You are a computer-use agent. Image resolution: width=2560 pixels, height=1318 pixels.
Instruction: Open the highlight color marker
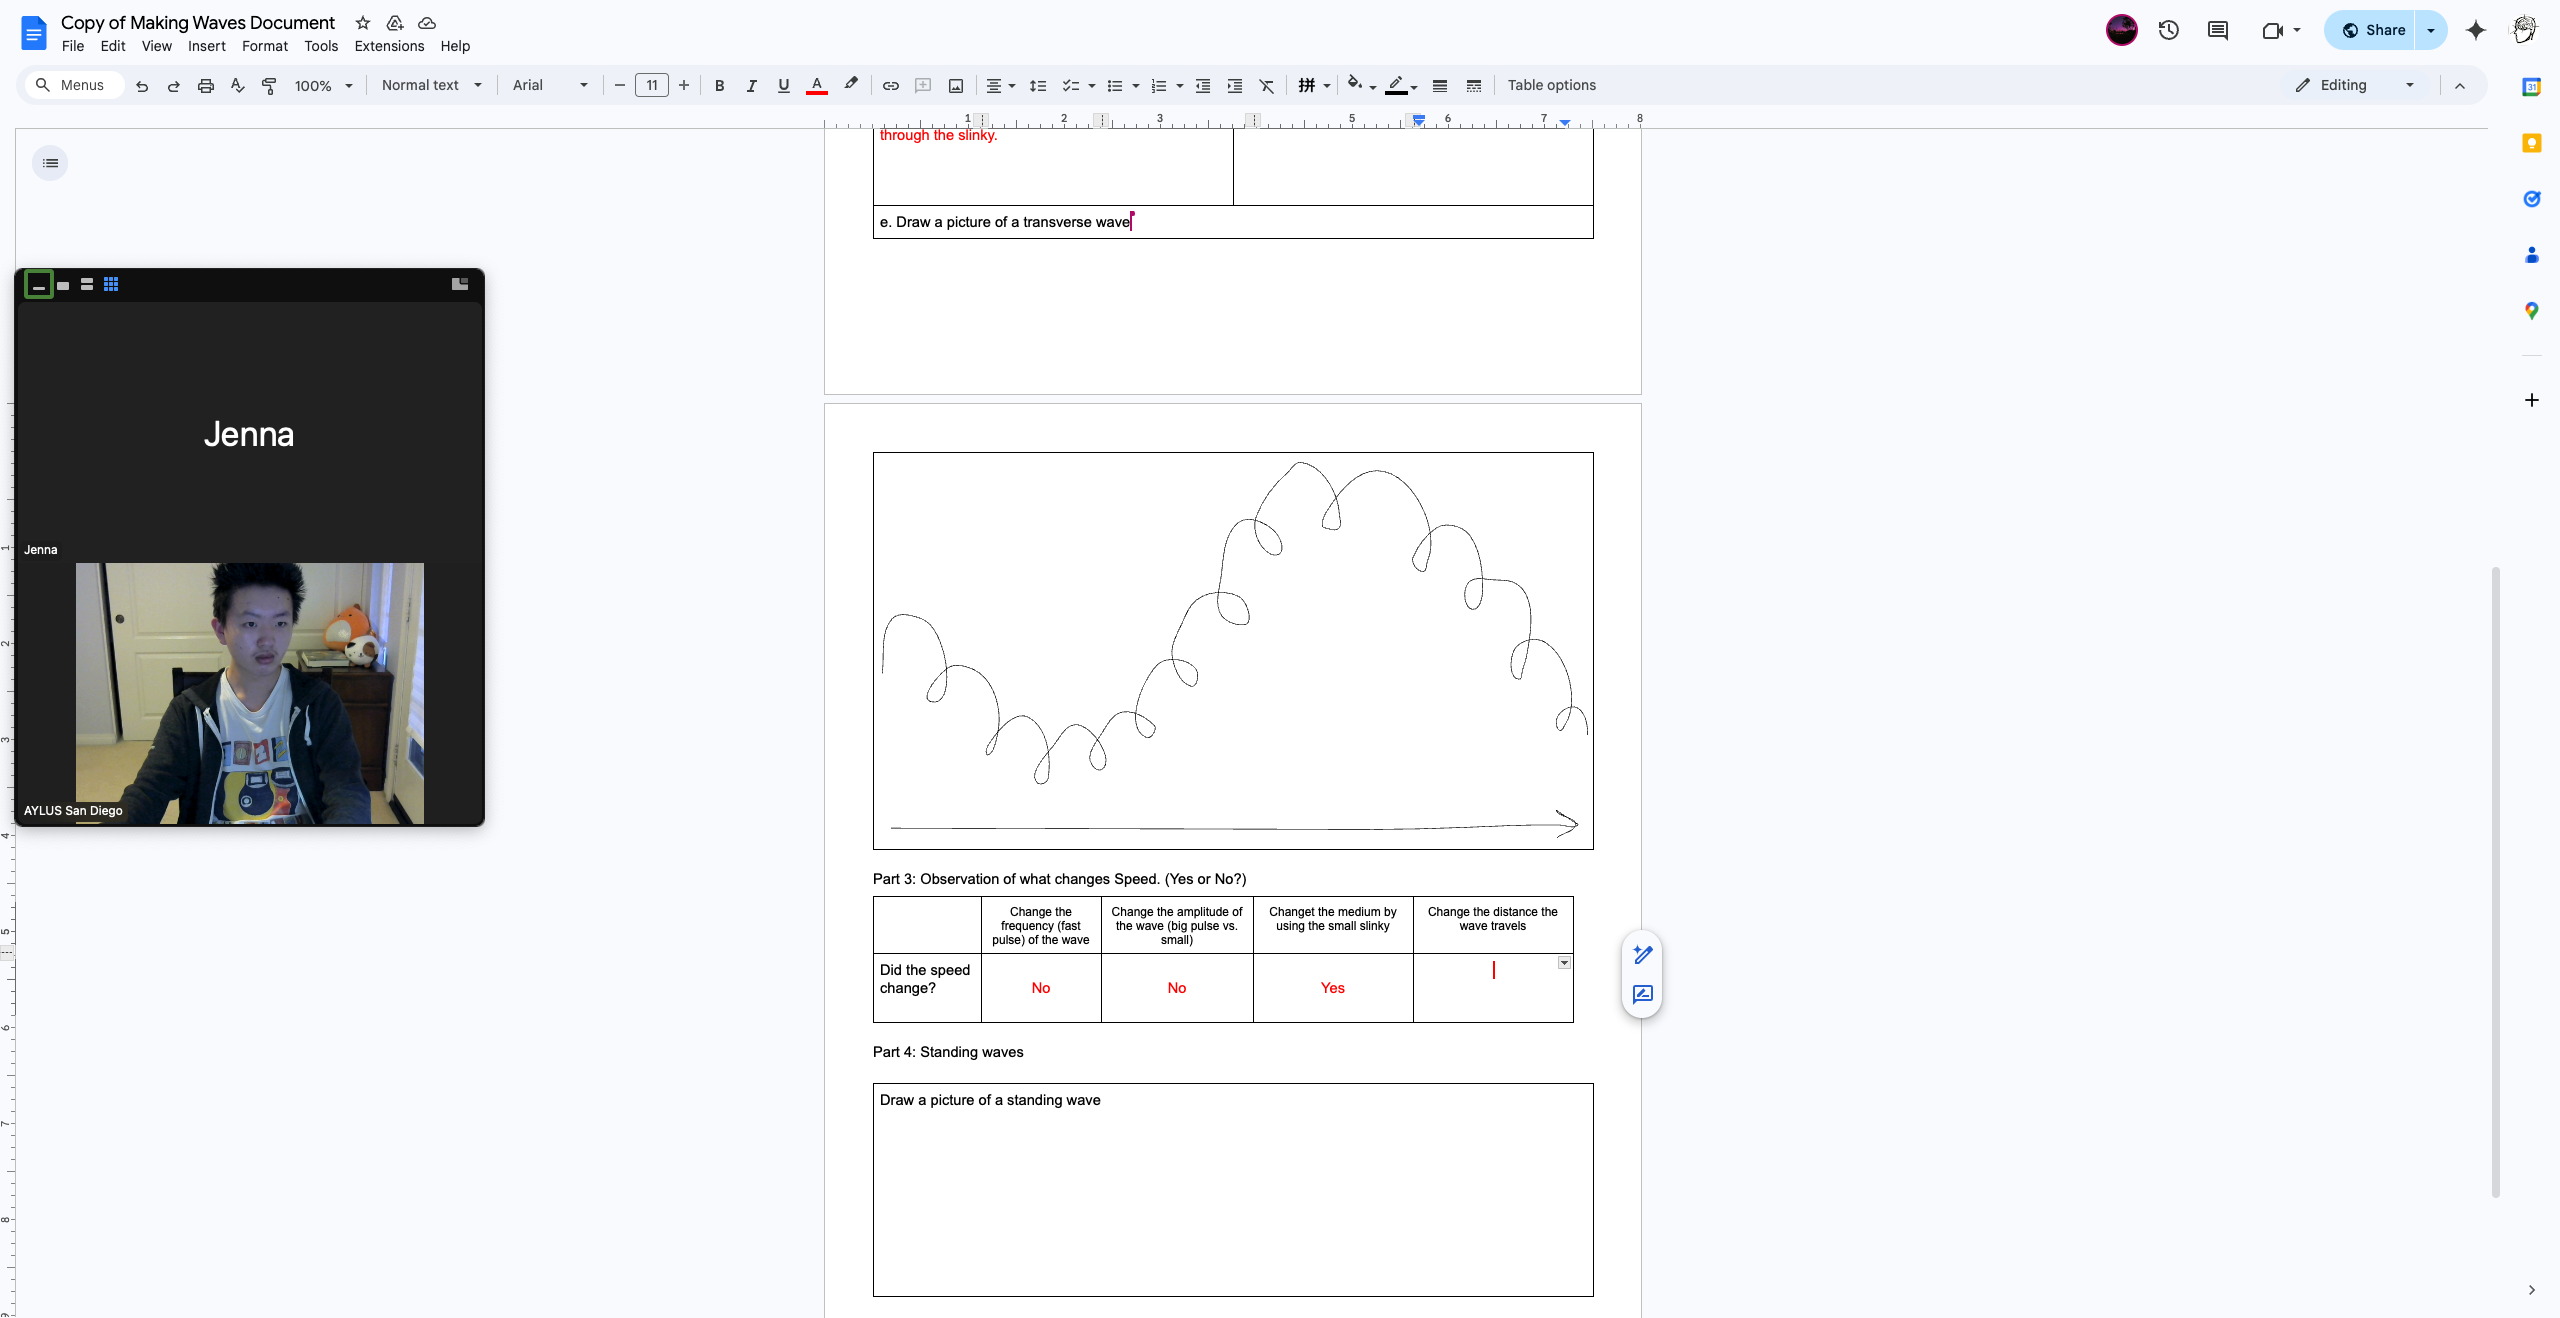pos(851,85)
